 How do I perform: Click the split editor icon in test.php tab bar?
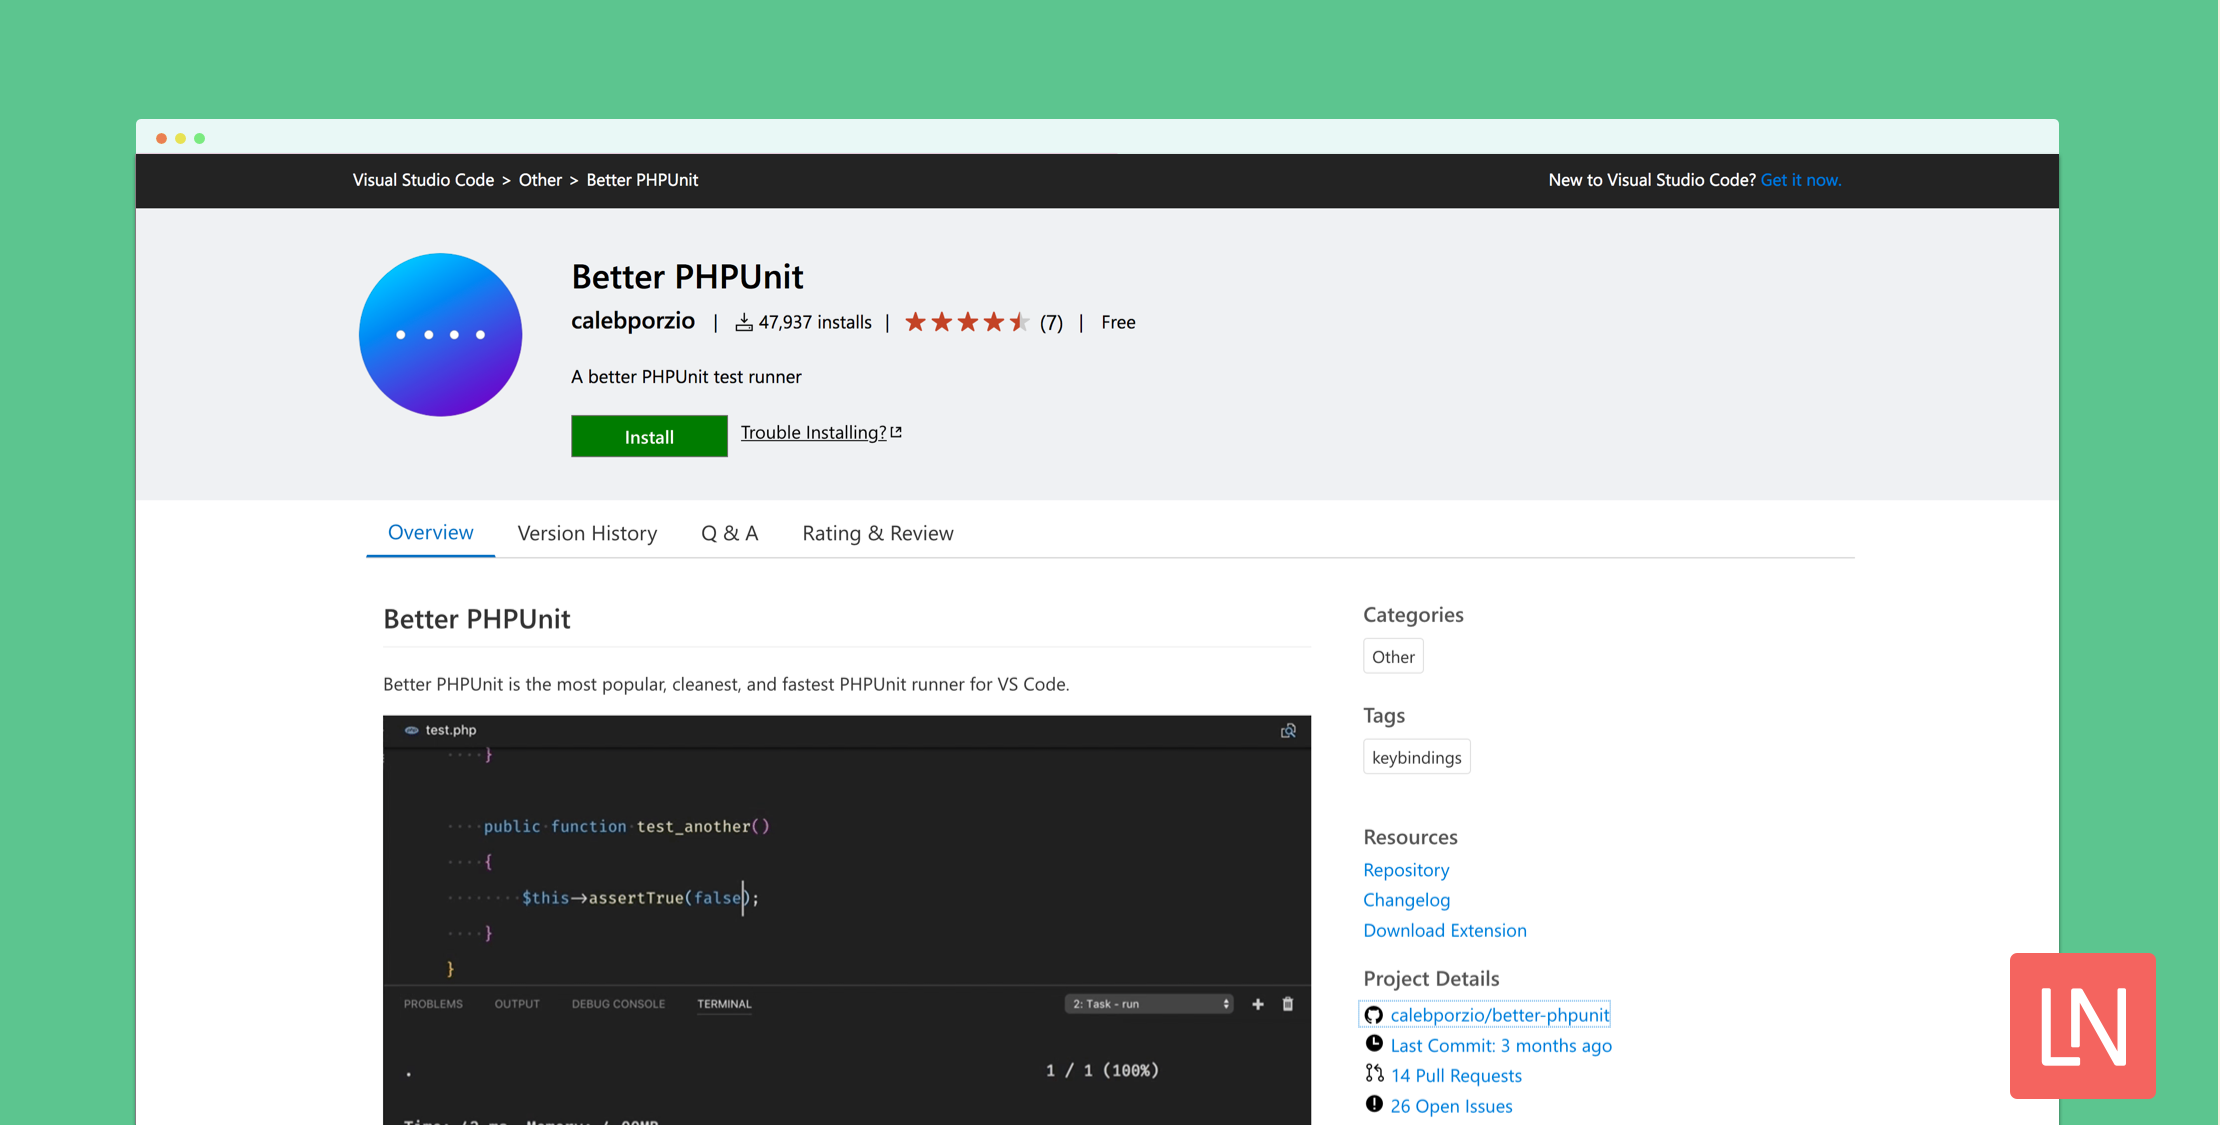click(x=1288, y=731)
